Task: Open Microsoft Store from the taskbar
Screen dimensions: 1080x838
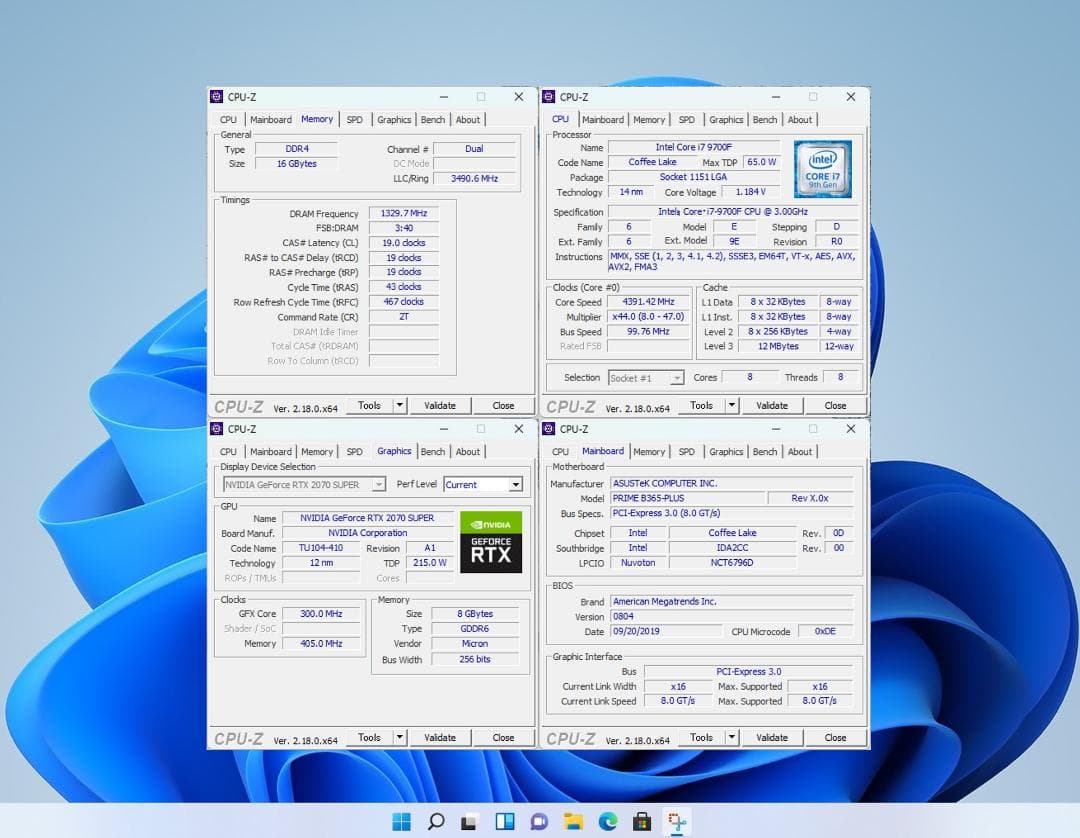Action: tap(642, 821)
